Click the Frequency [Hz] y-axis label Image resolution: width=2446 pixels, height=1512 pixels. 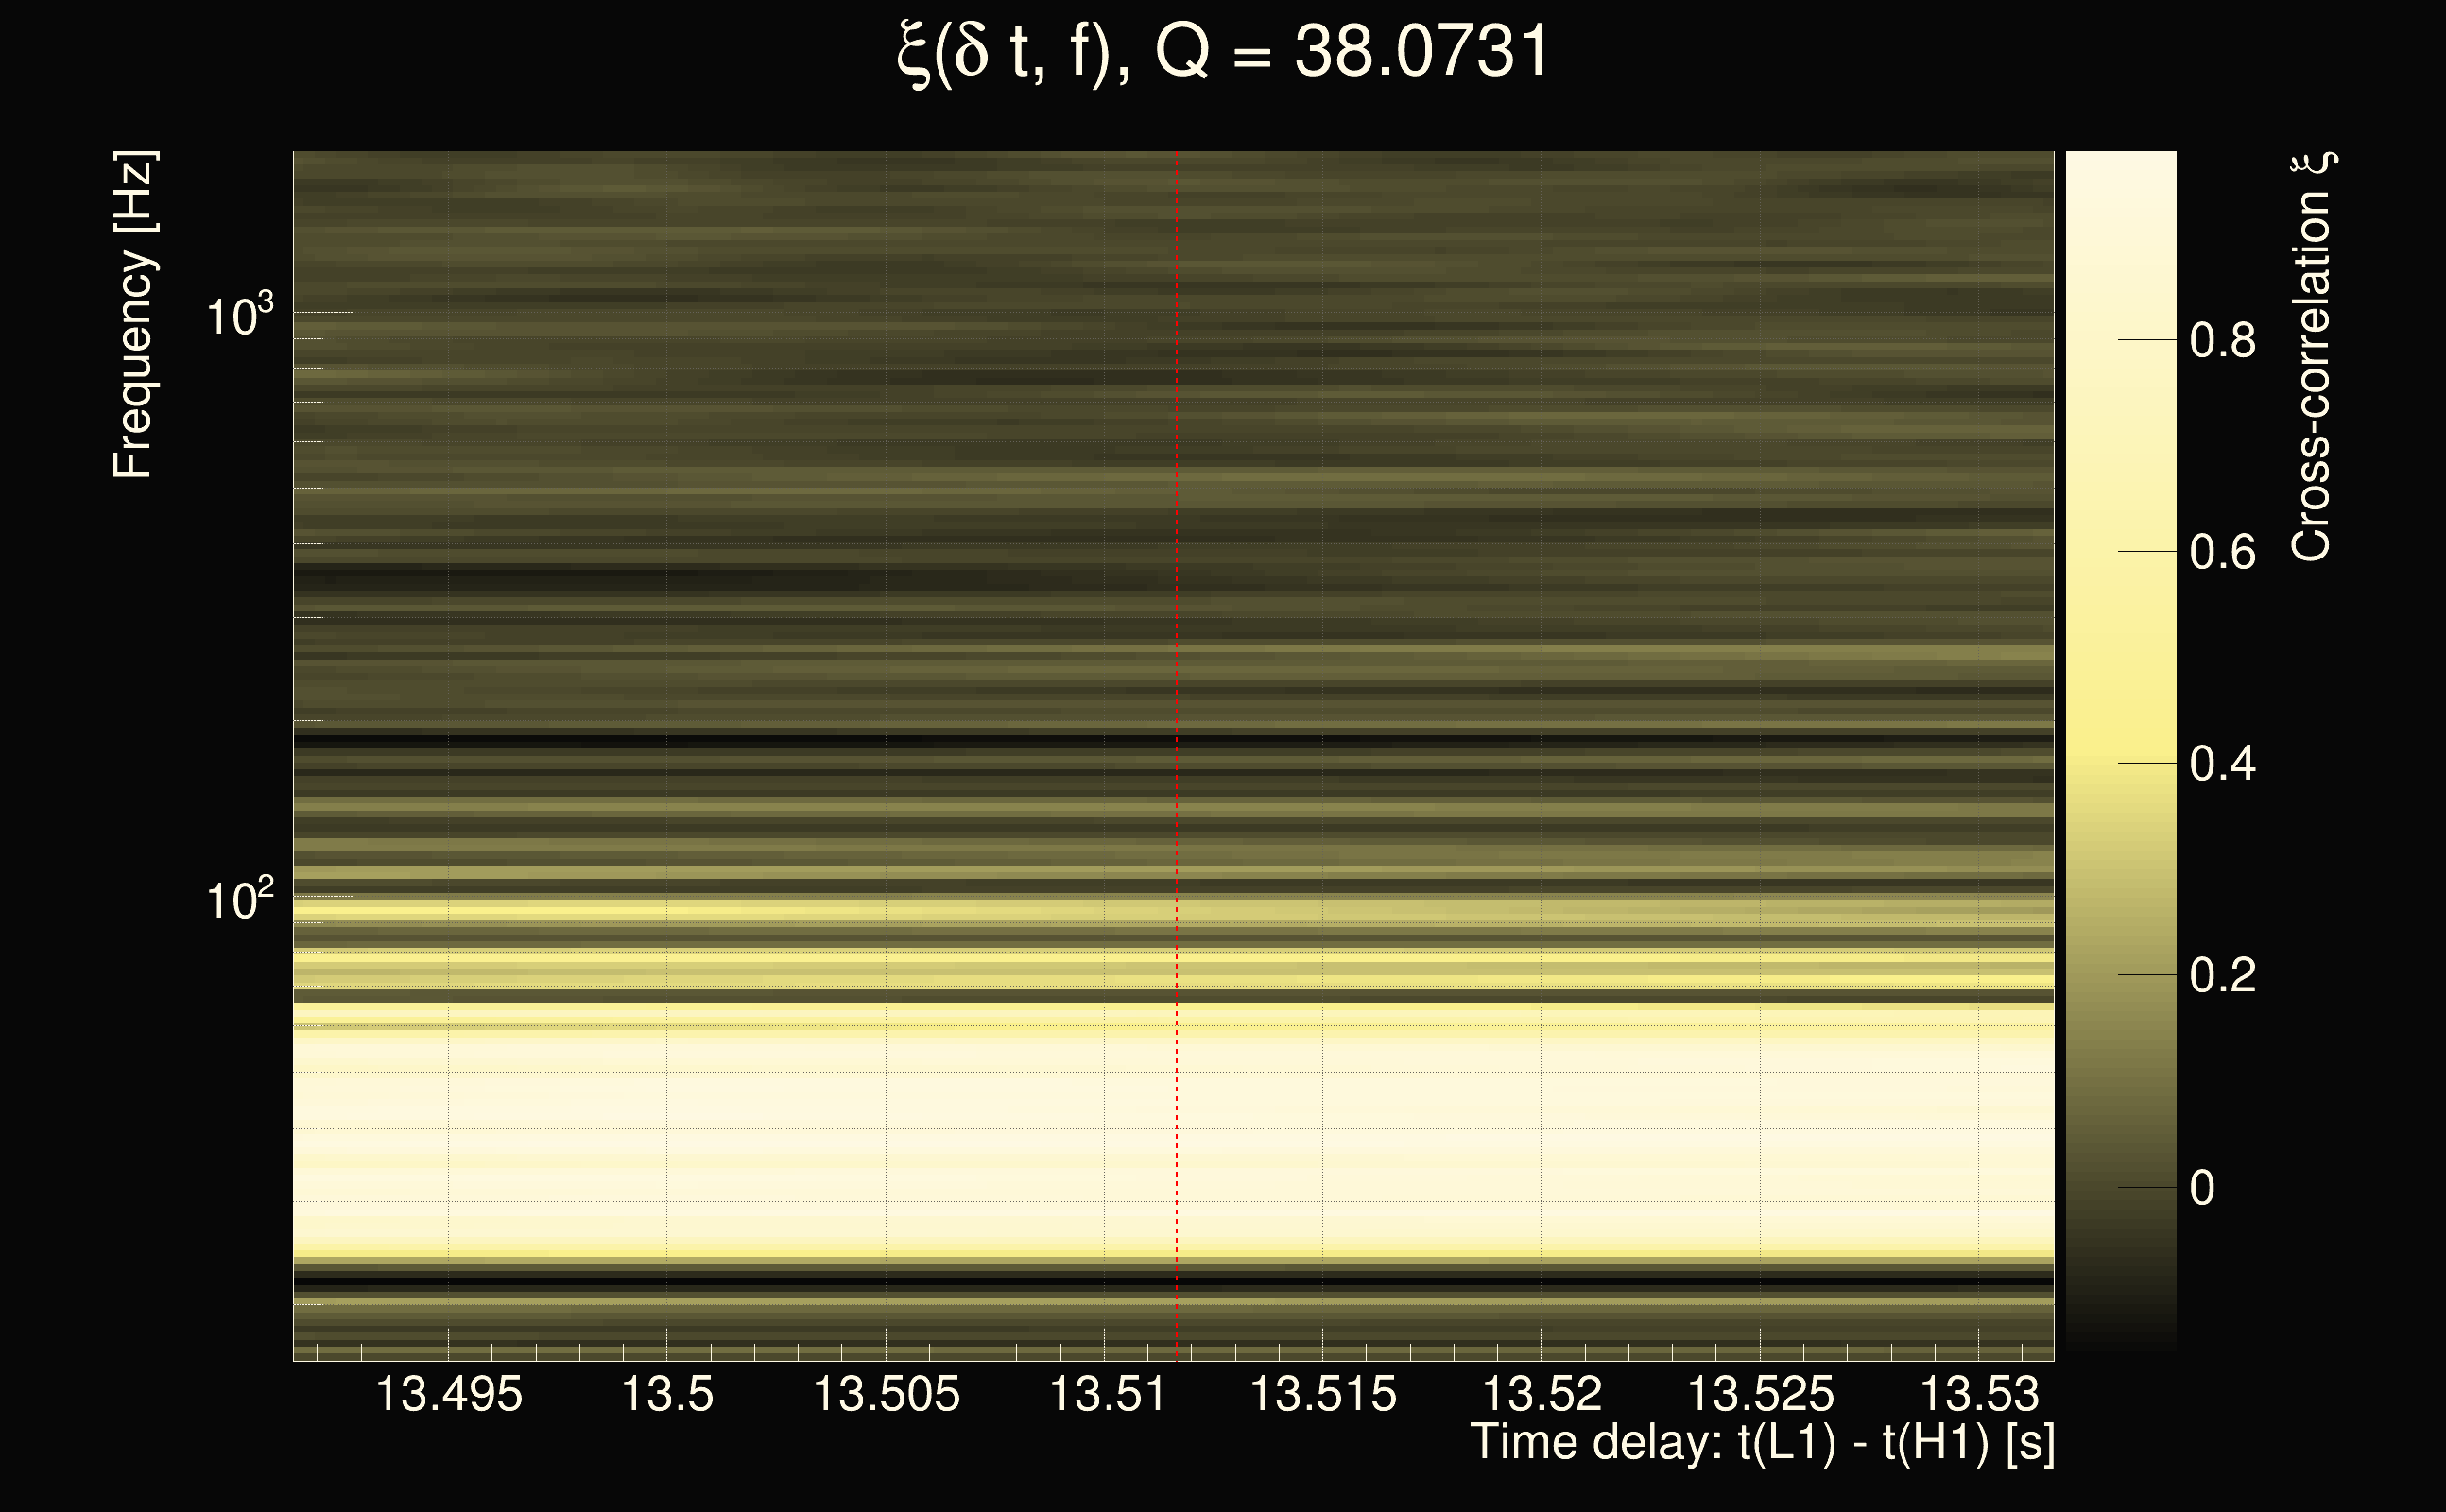133,315
